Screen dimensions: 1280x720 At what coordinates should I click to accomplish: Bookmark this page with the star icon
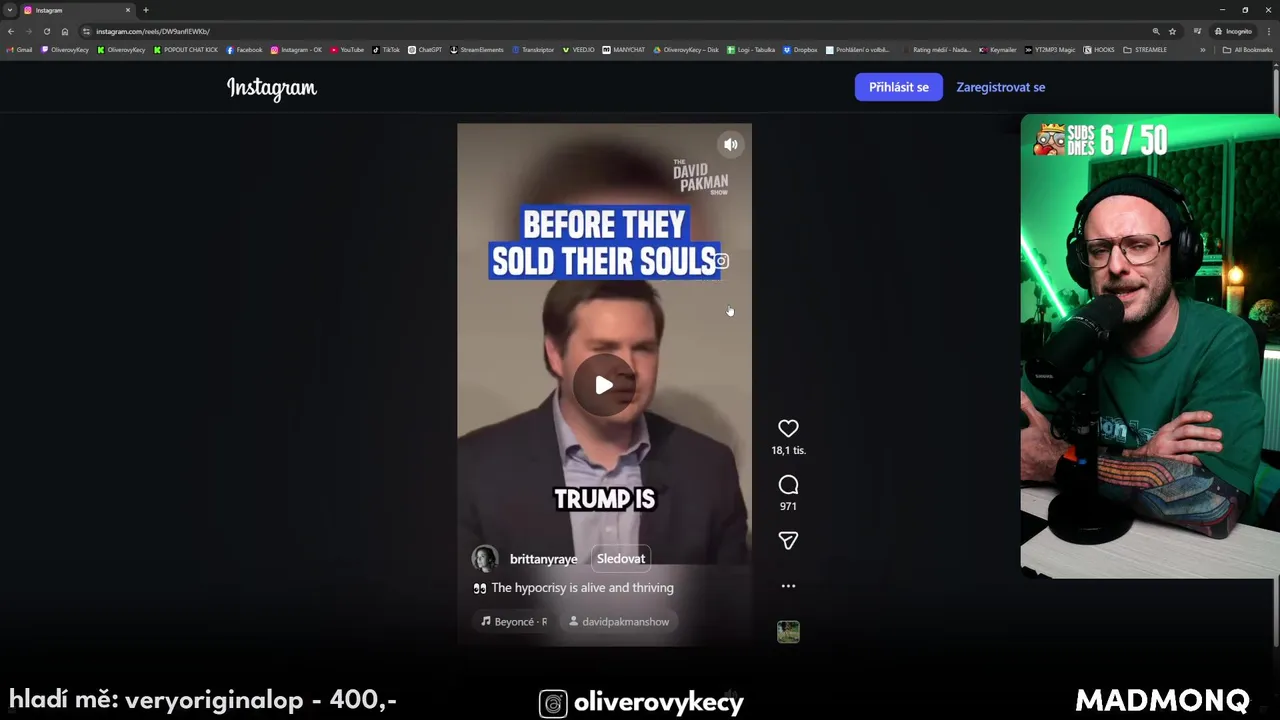pos(1172,31)
